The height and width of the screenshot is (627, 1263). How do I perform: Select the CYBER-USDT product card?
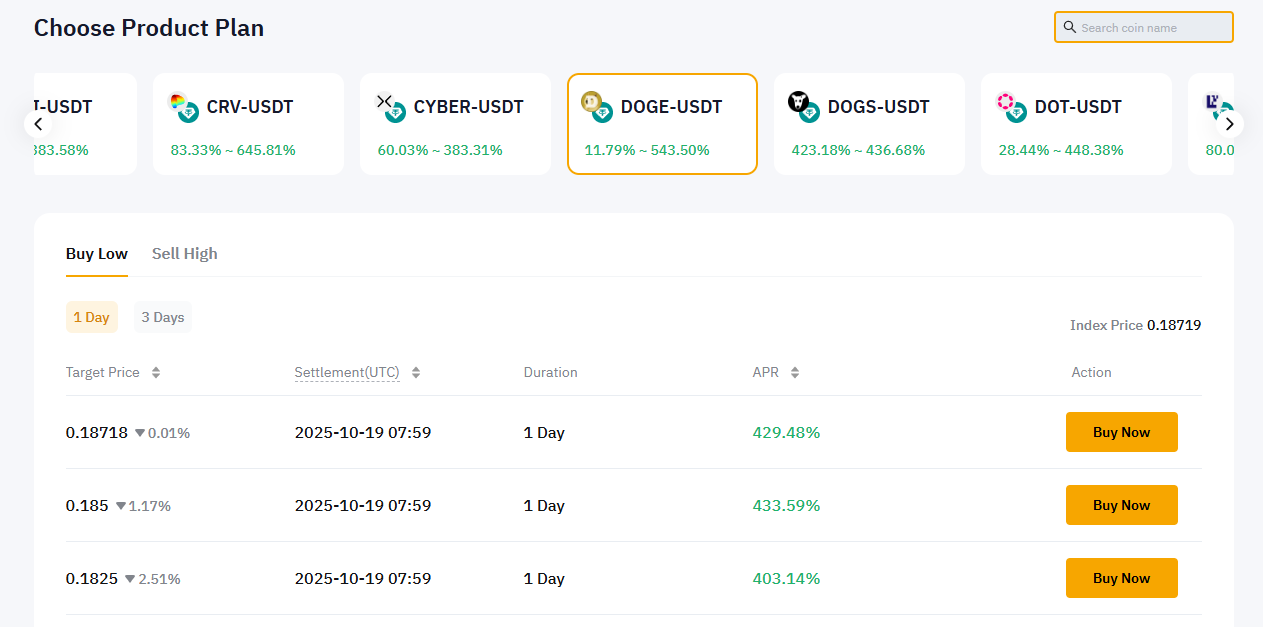455,124
